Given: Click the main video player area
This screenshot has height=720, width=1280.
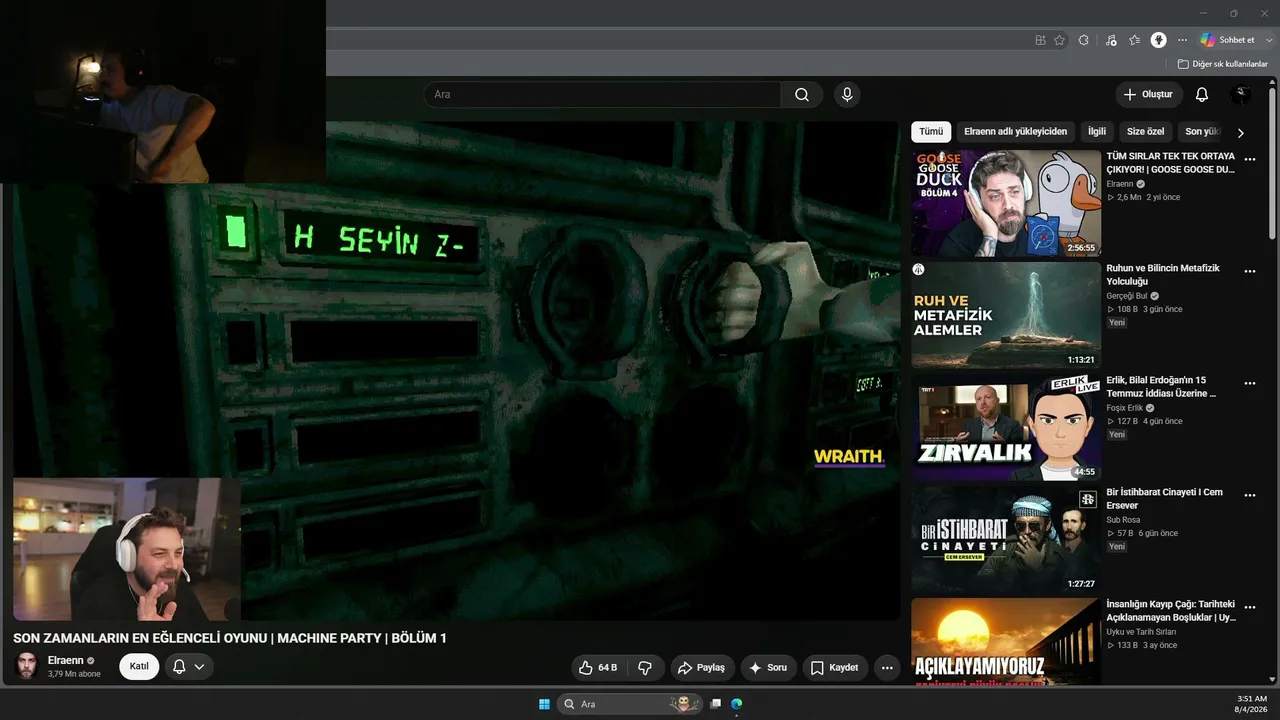Looking at the screenshot, I should (457, 371).
